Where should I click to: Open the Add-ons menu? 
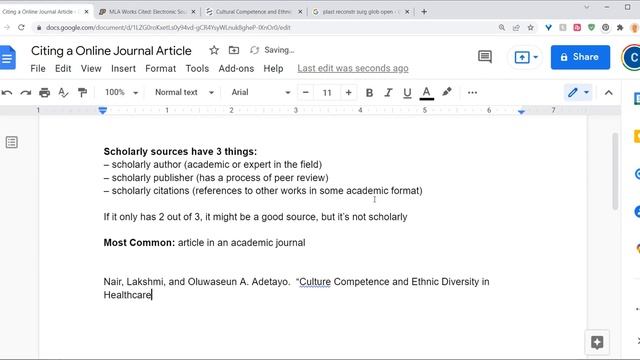[236, 69]
